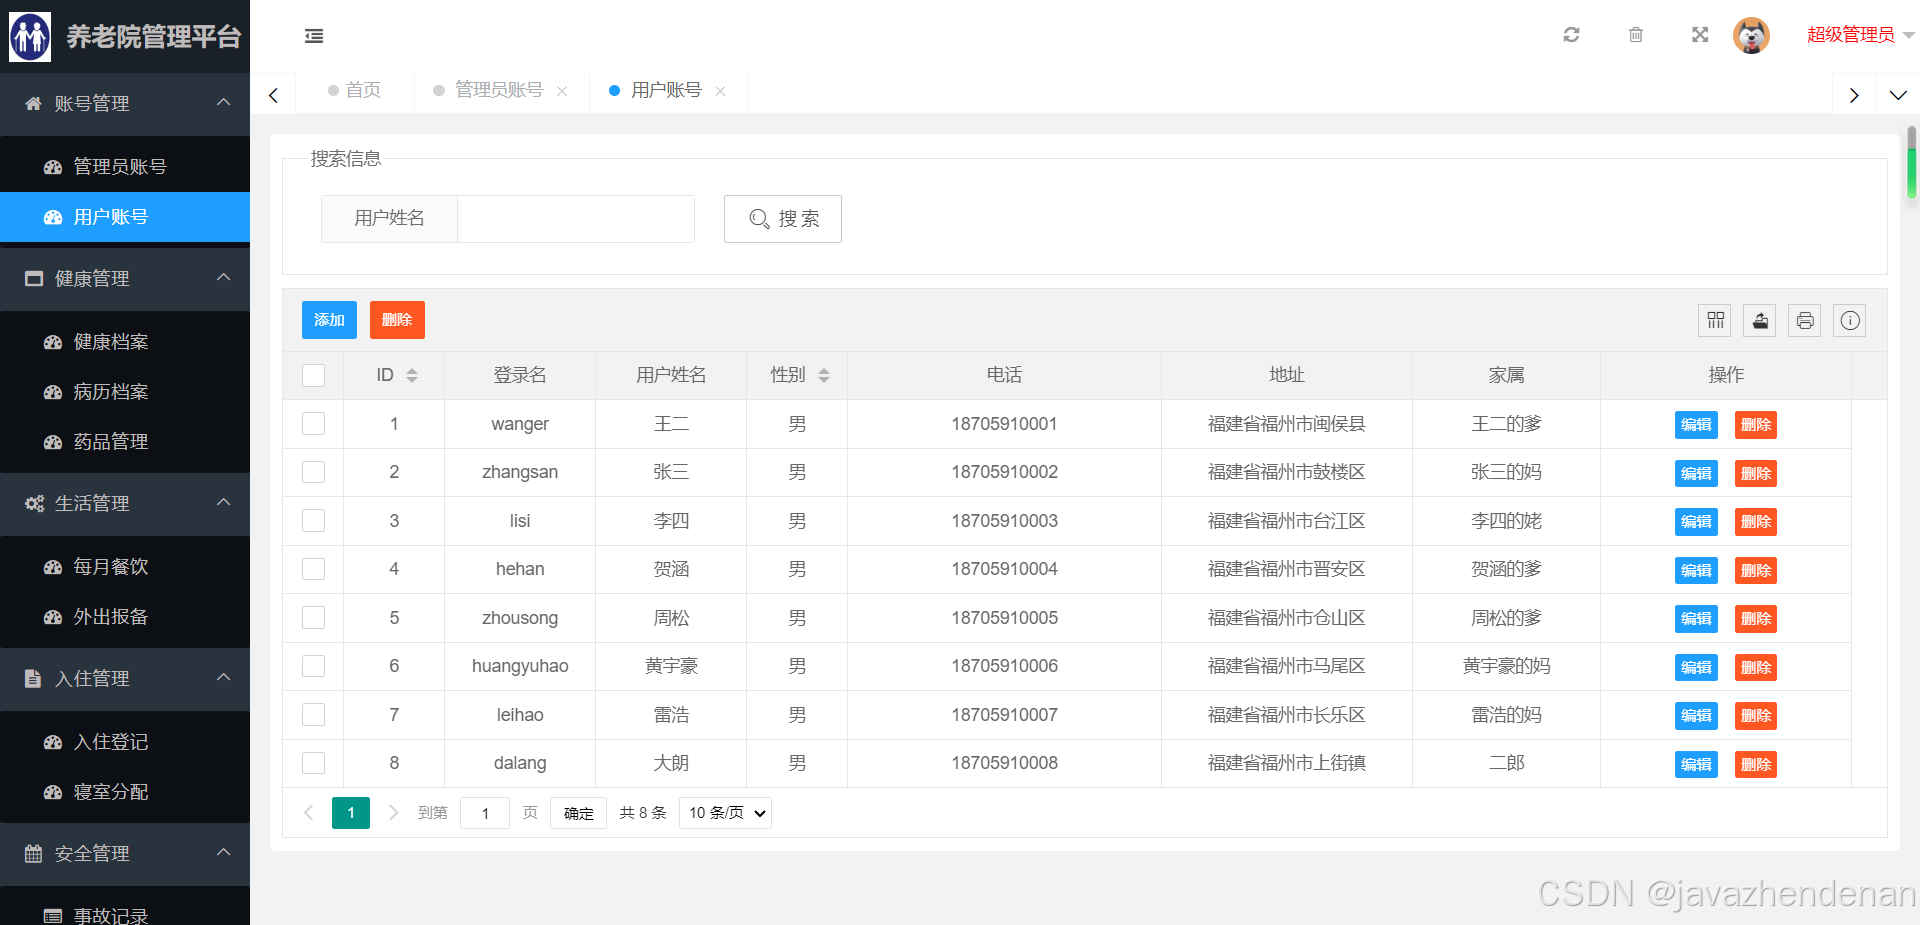Screen dimensions: 1920x925
Task: Click the table export icon
Action: pyautogui.click(x=1760, y=321)
